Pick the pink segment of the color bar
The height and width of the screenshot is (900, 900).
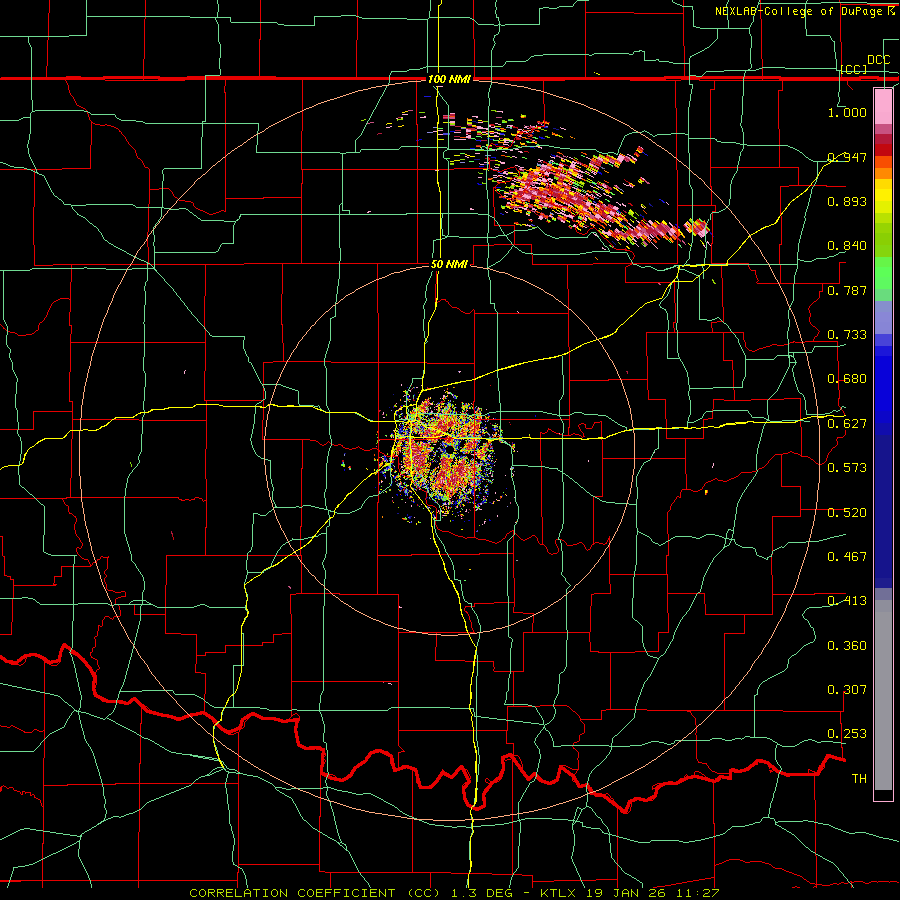point(883,107)
